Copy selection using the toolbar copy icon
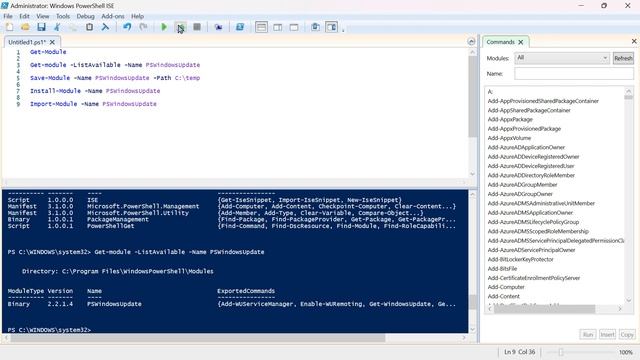640x360 pixels. [73, 27]
